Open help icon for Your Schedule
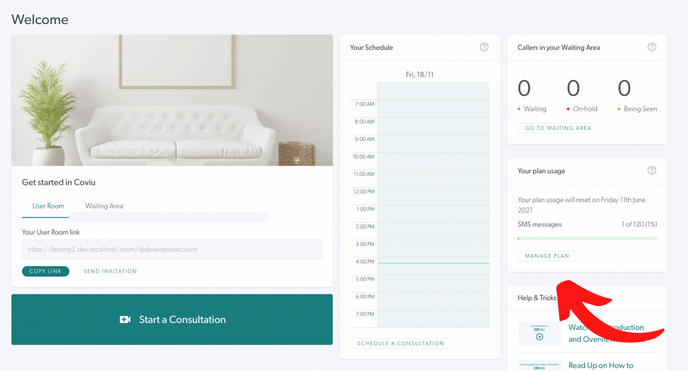The width and height of the screenshot is (688, 371). 484,47
